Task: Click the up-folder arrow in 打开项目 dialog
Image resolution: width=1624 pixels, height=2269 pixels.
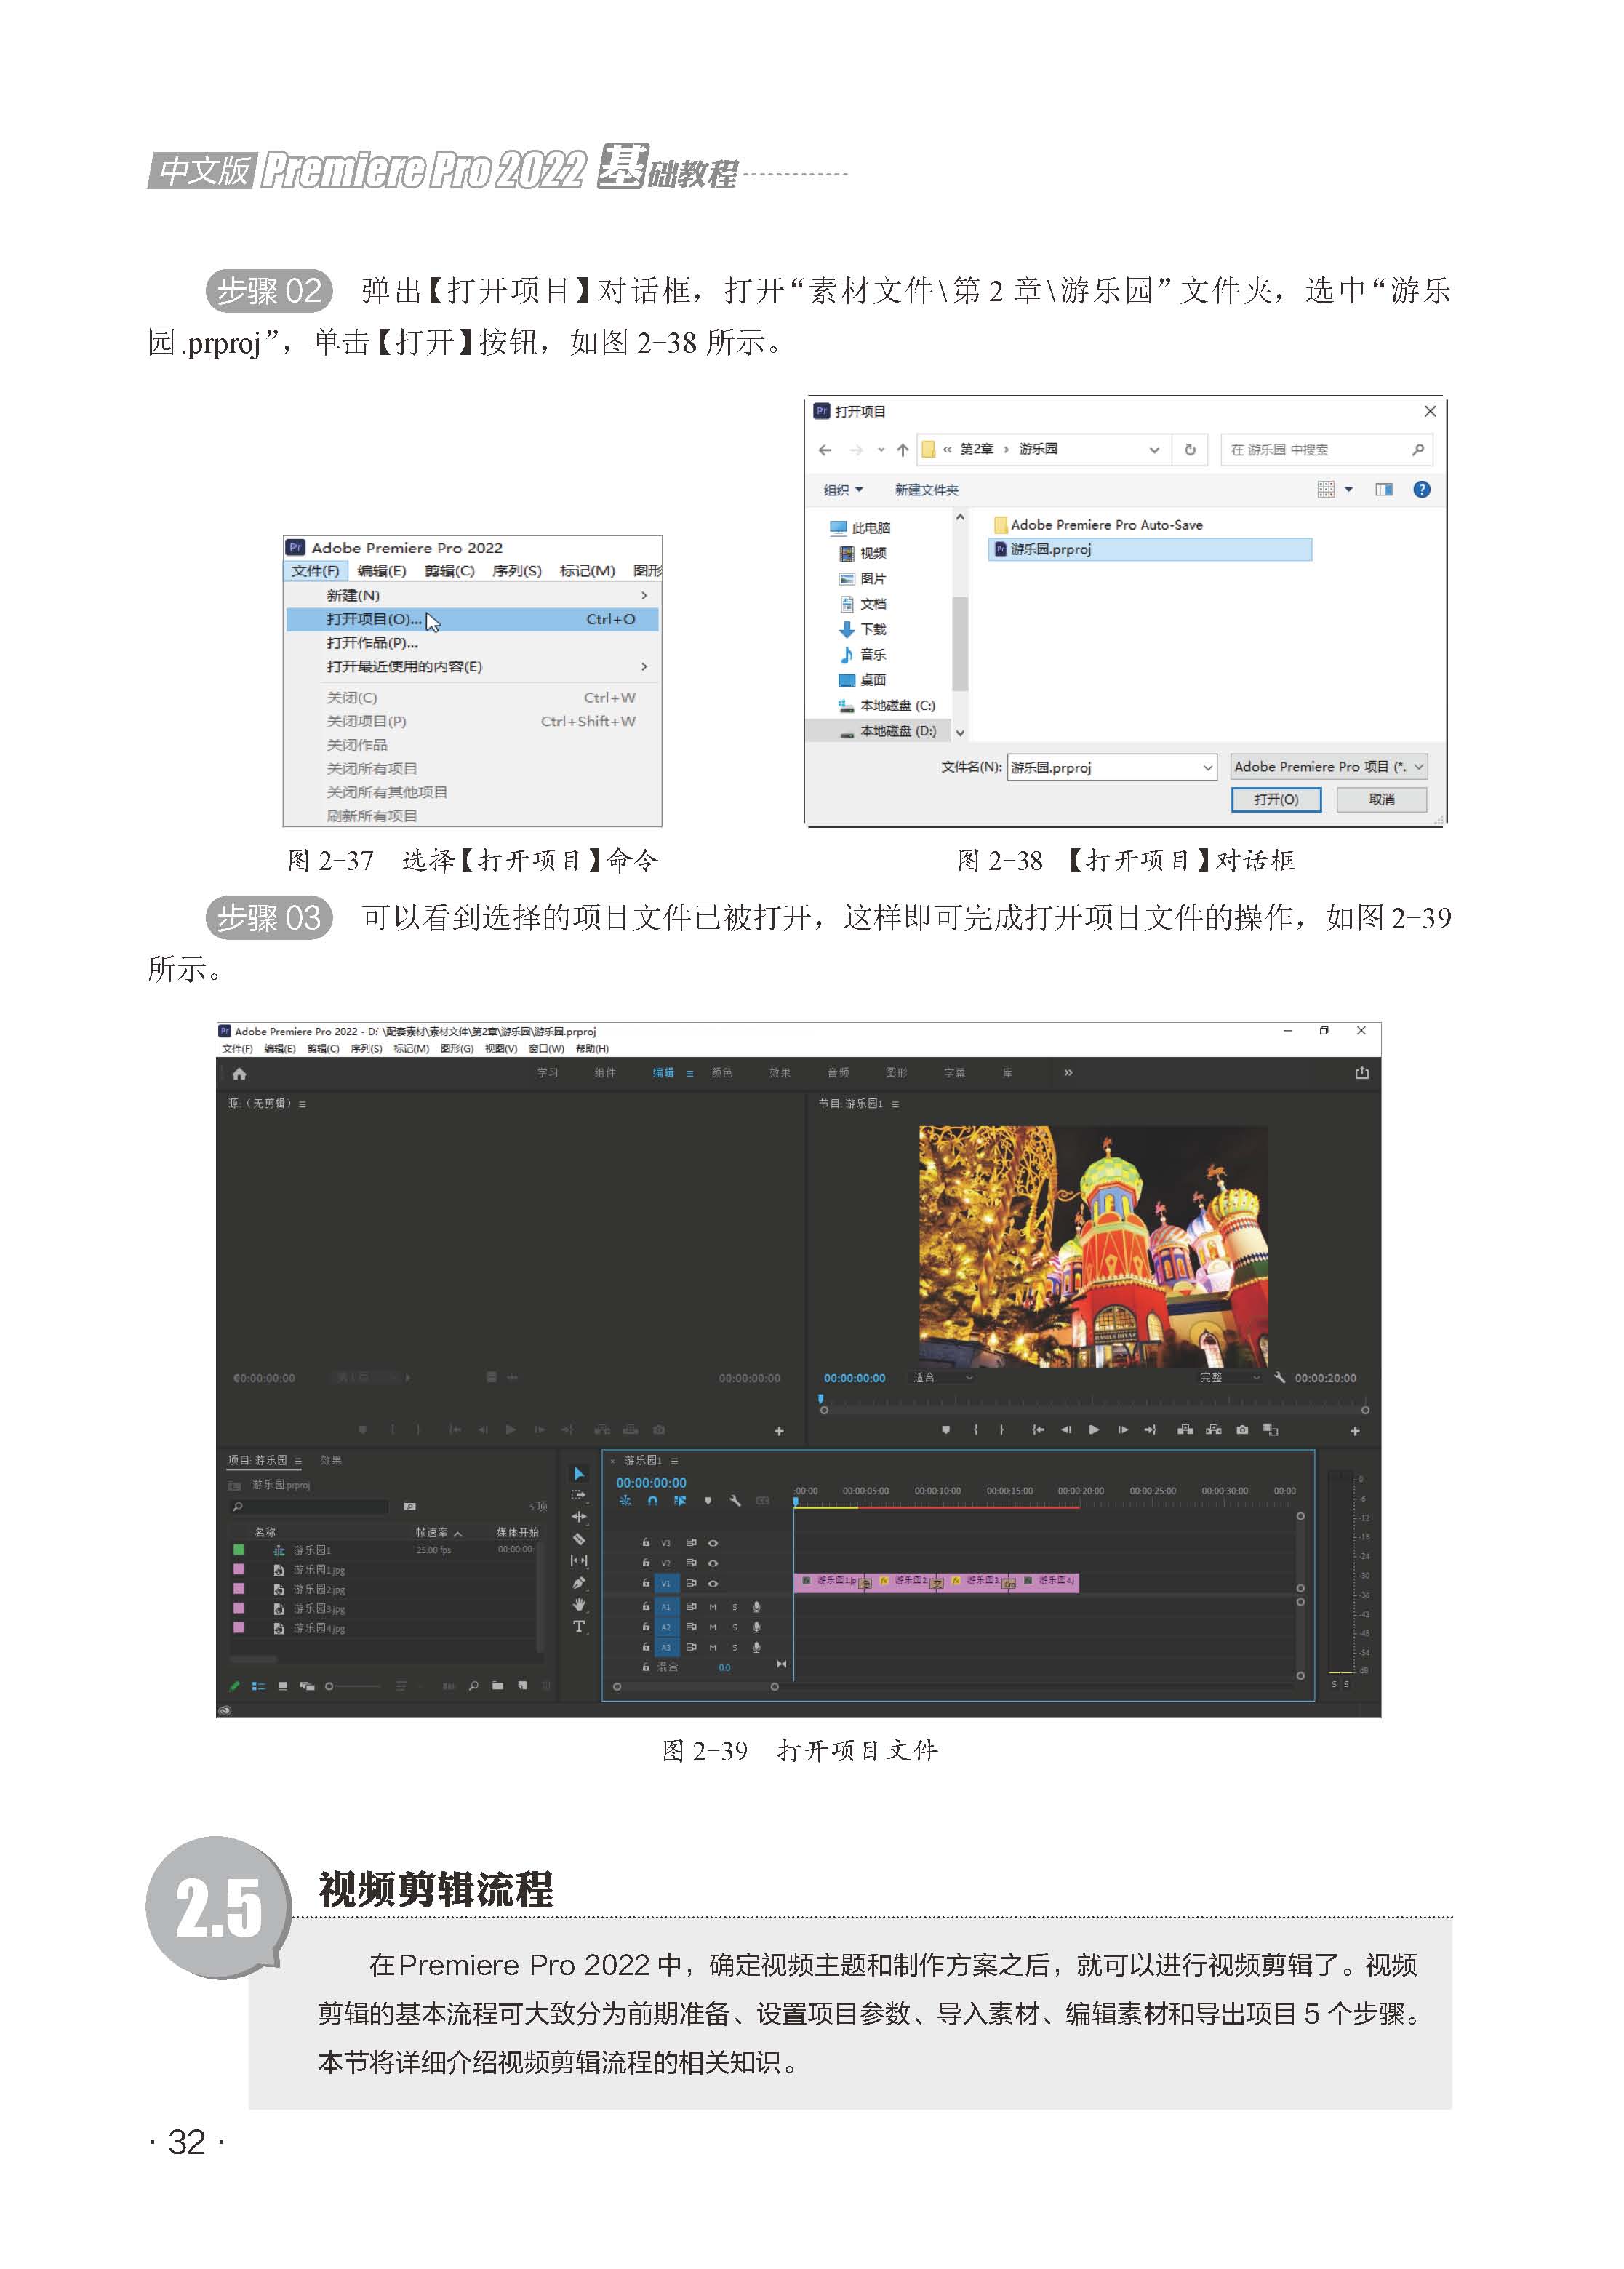Action: [x=903, y=450]
